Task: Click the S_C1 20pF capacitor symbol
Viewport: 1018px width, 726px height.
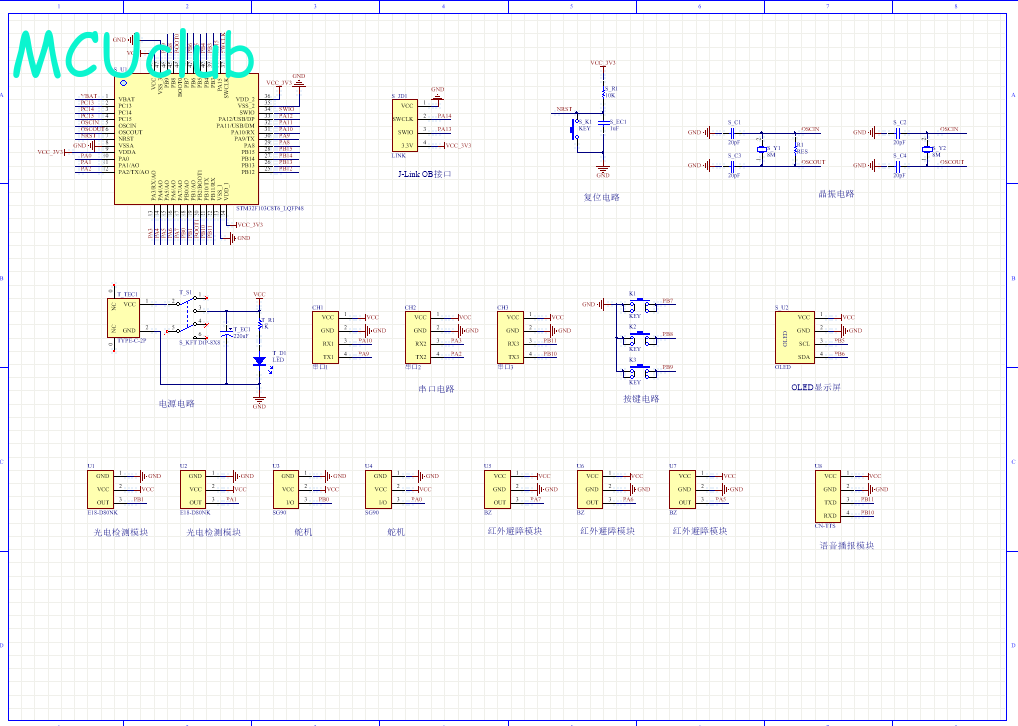Action: point(733,133)
